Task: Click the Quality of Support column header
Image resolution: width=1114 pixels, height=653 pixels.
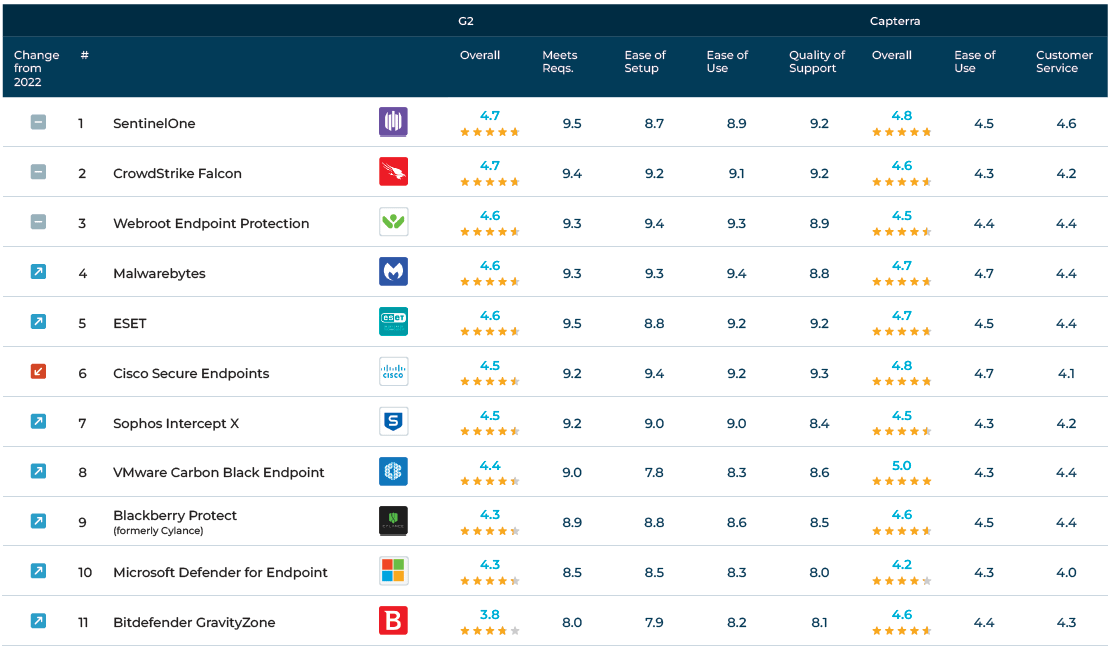Action: [816, 62]
